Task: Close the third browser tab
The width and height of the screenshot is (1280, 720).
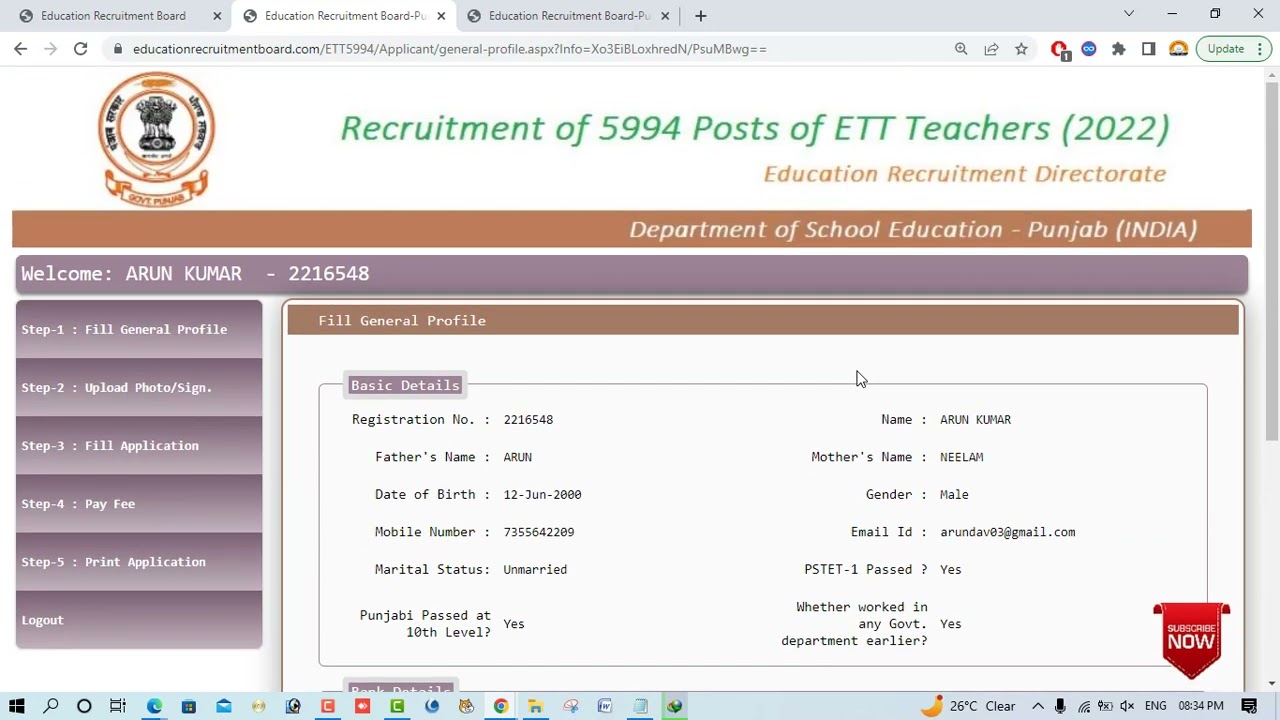Action: pyautogui.click(x=665, y=16)
